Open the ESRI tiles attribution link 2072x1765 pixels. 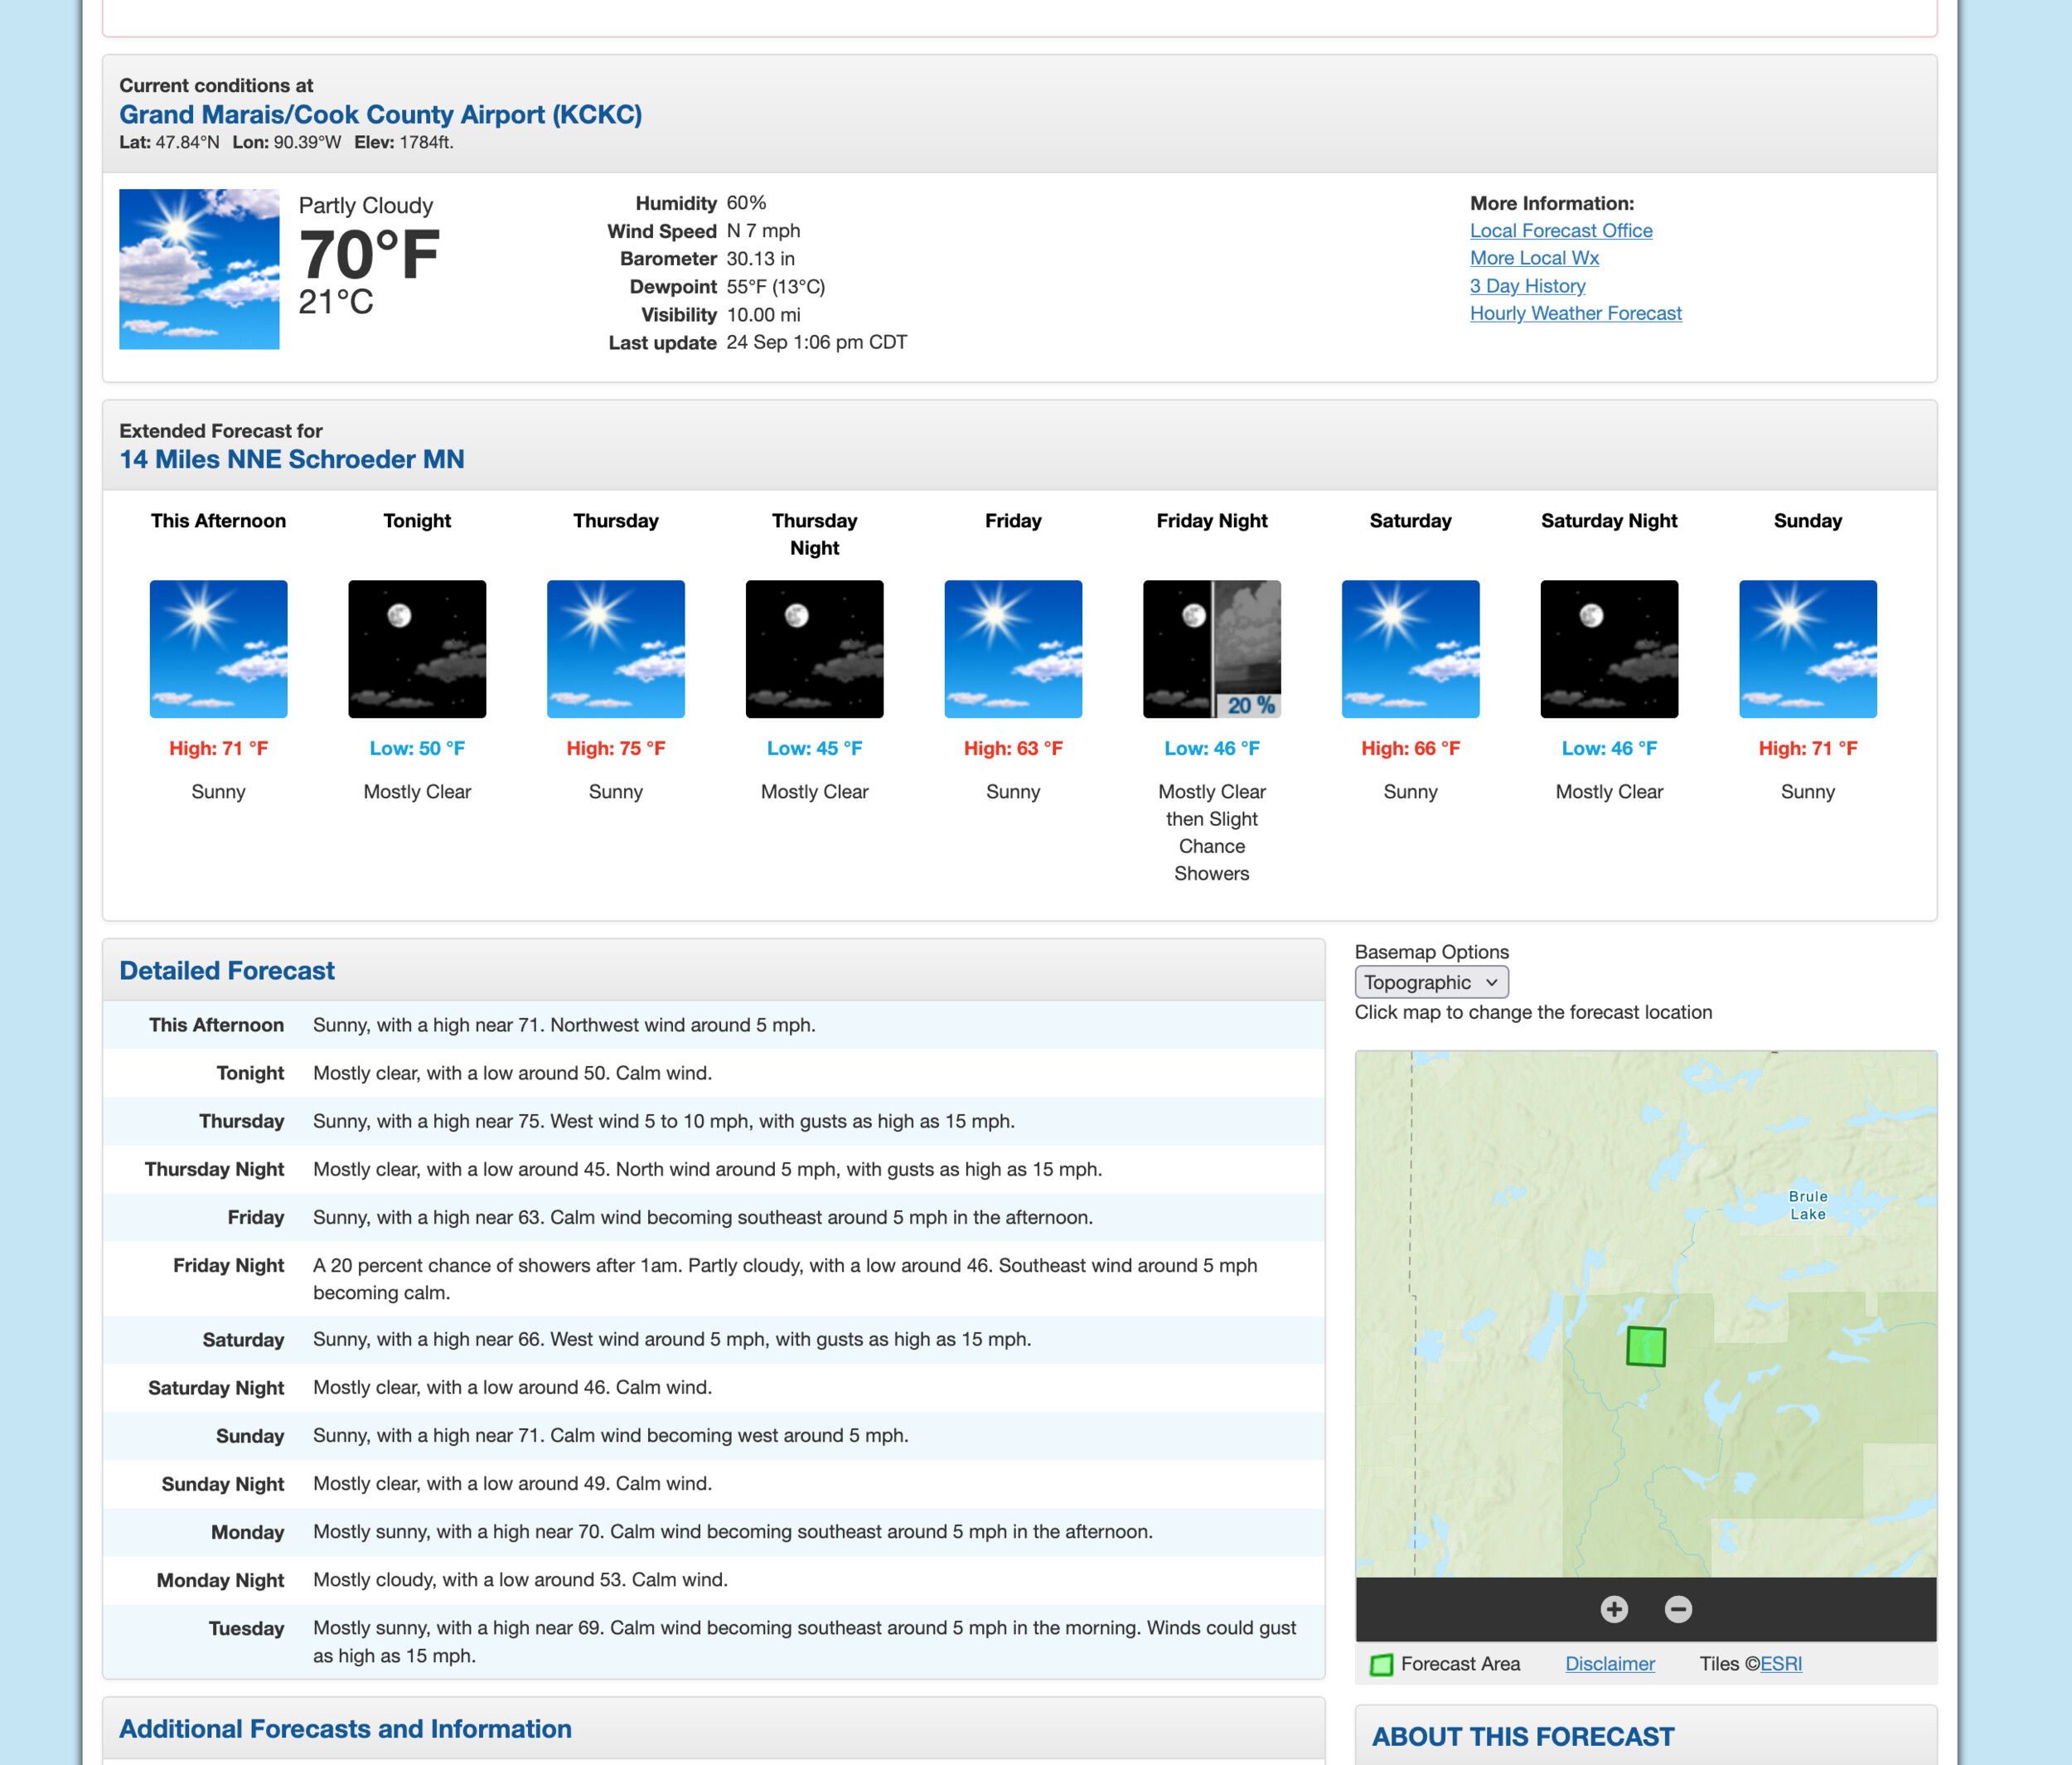tap(1780, 1663)
